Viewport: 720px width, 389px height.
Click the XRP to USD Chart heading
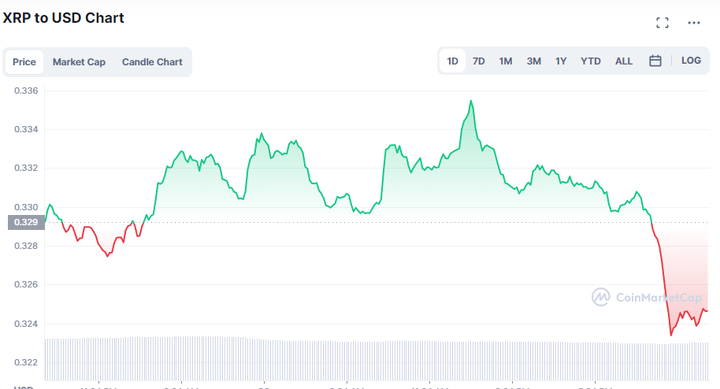[63, 18]
